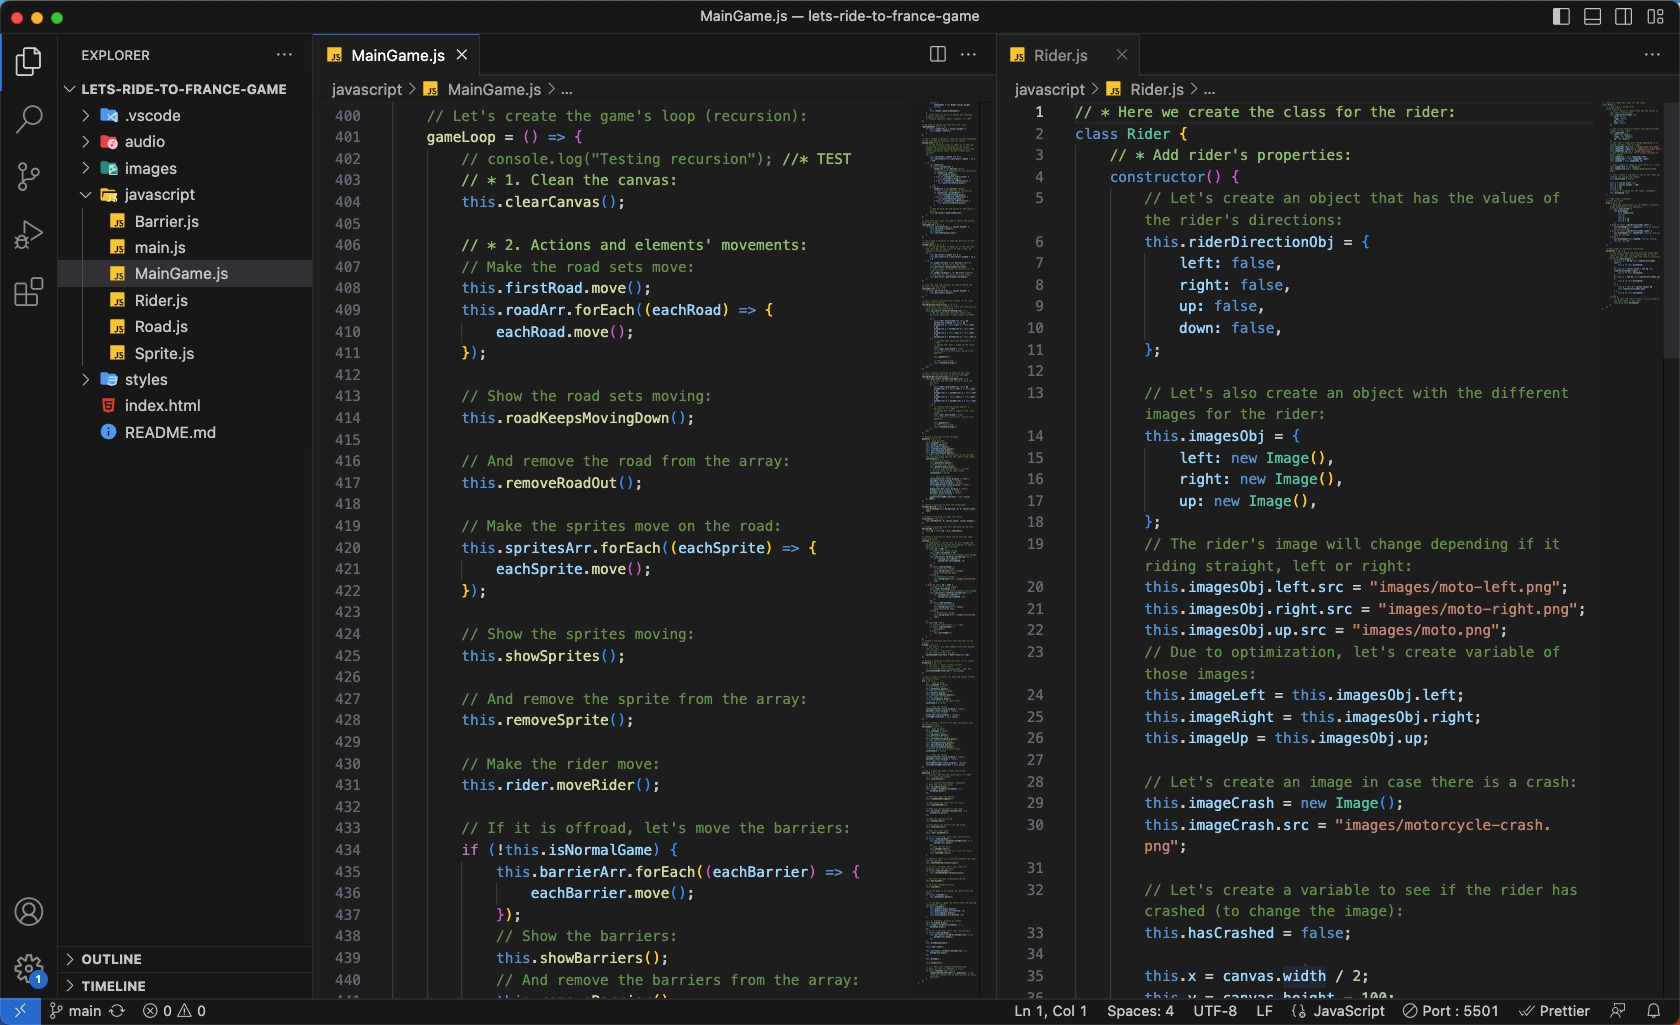1680x1025 pixels.
Task: Open Rider.js from the file tree
Action: (184, 301)
